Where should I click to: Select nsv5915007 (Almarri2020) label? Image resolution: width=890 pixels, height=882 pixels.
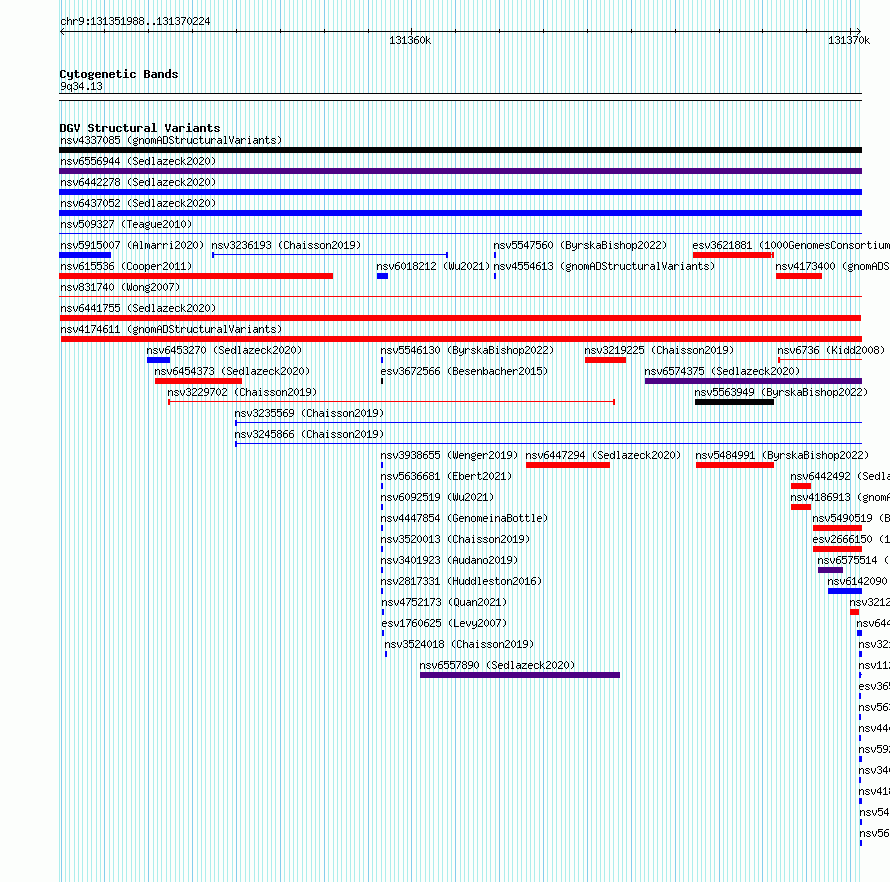click(x=132, y=245)
